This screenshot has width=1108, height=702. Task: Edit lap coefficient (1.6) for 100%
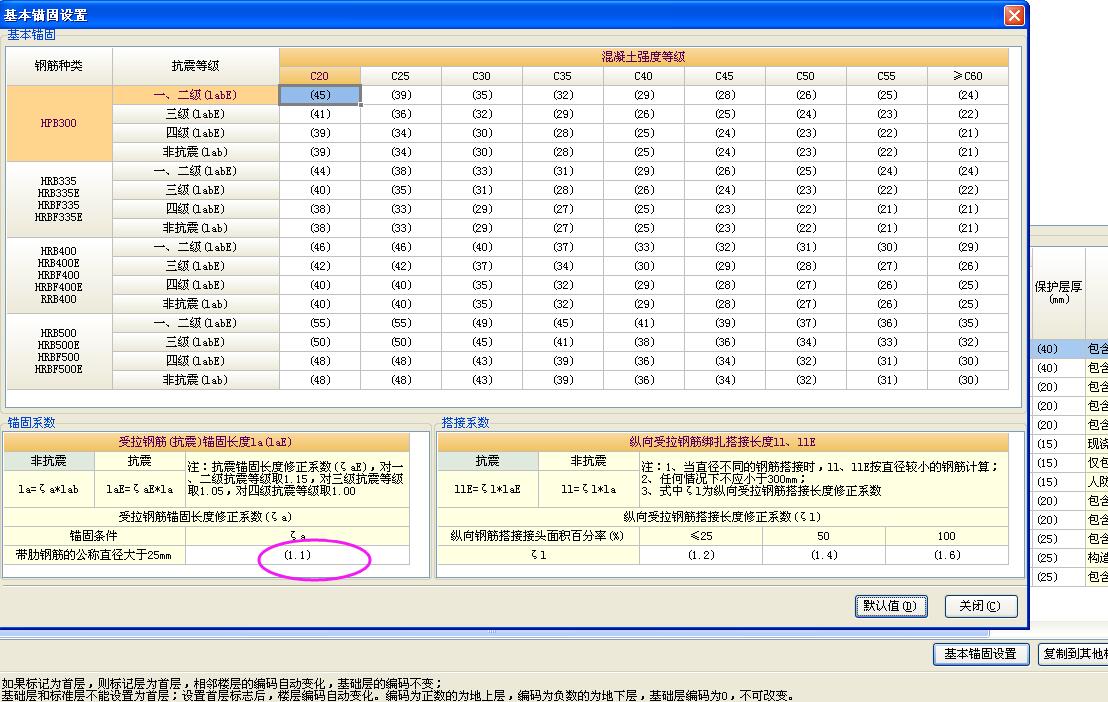[x=947, y=555]
